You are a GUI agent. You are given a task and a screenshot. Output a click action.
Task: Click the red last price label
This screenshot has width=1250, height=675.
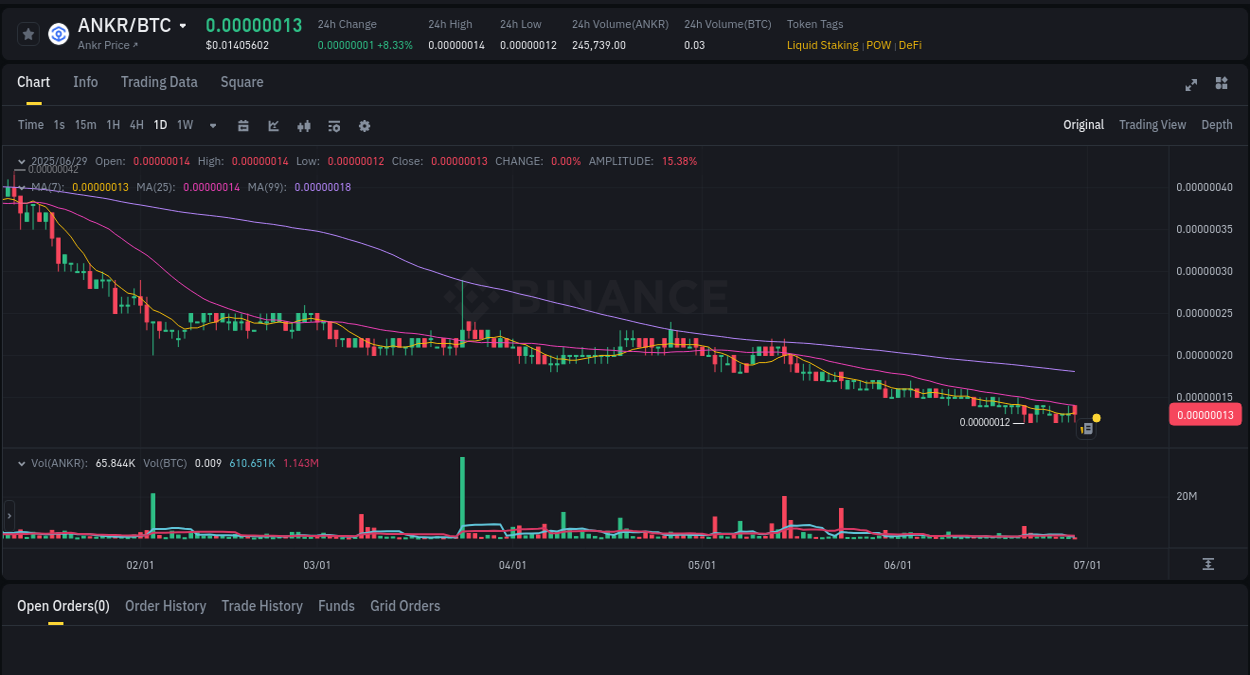point(1204,413)
